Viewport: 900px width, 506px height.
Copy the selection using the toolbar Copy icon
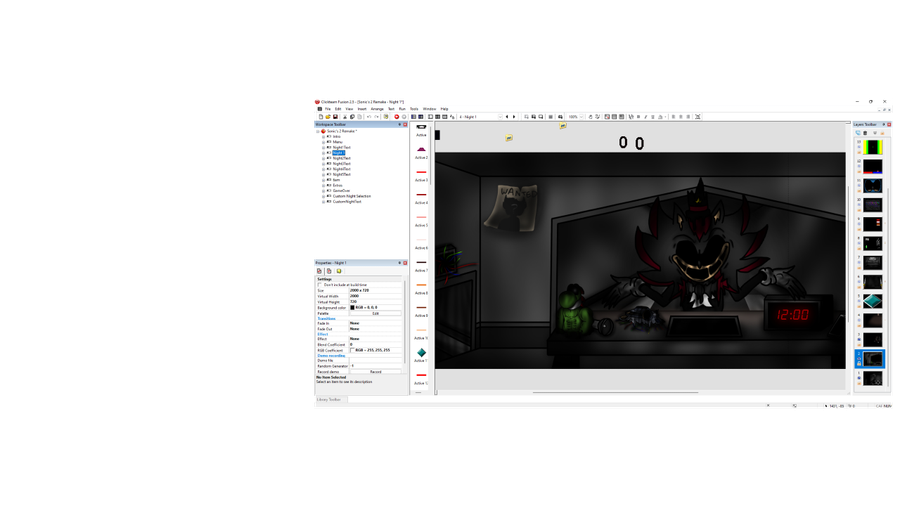coord(352,116)
